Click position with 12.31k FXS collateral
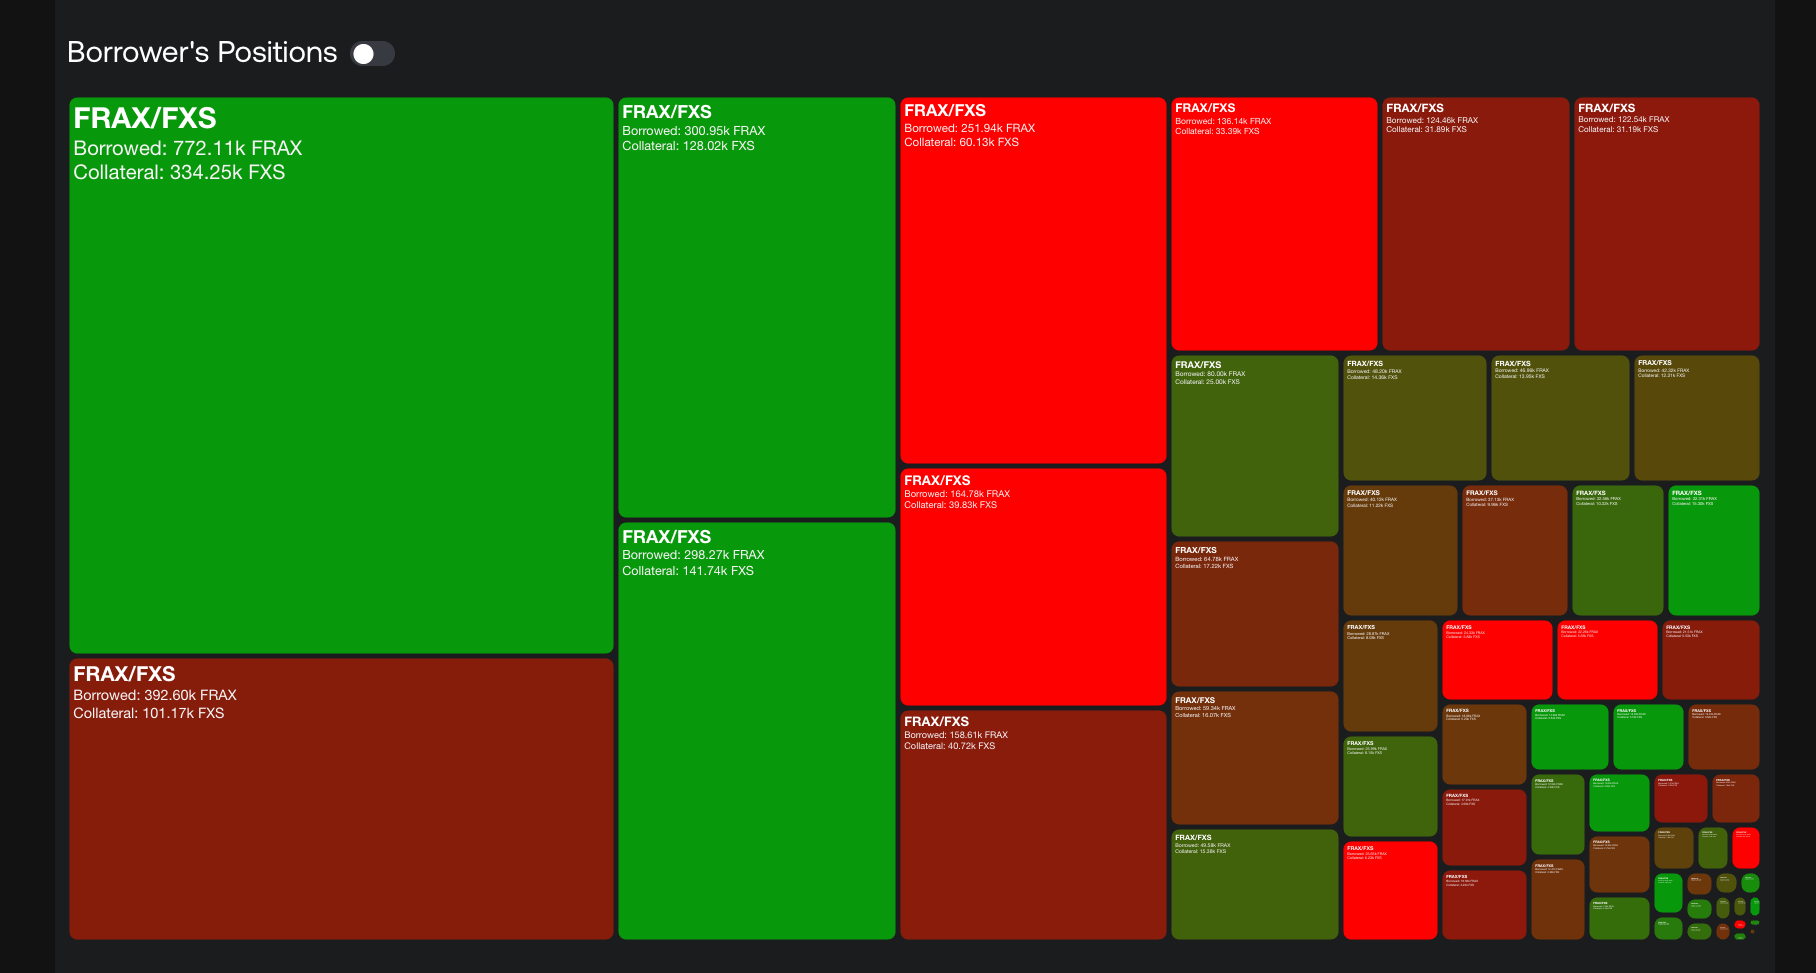 pyautogui.click(x=1696, y=418)
